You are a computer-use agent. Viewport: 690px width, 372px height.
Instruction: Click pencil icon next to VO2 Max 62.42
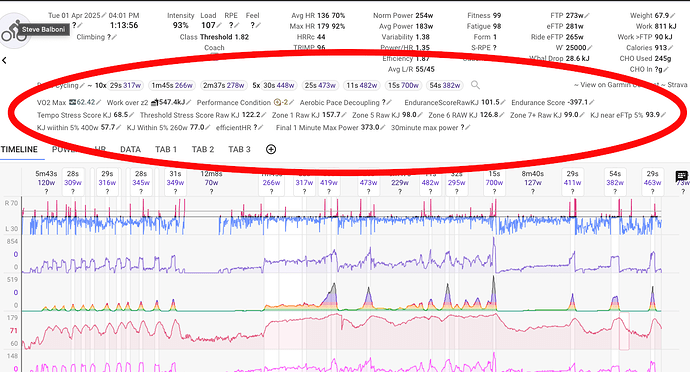[x=99, y=103]
